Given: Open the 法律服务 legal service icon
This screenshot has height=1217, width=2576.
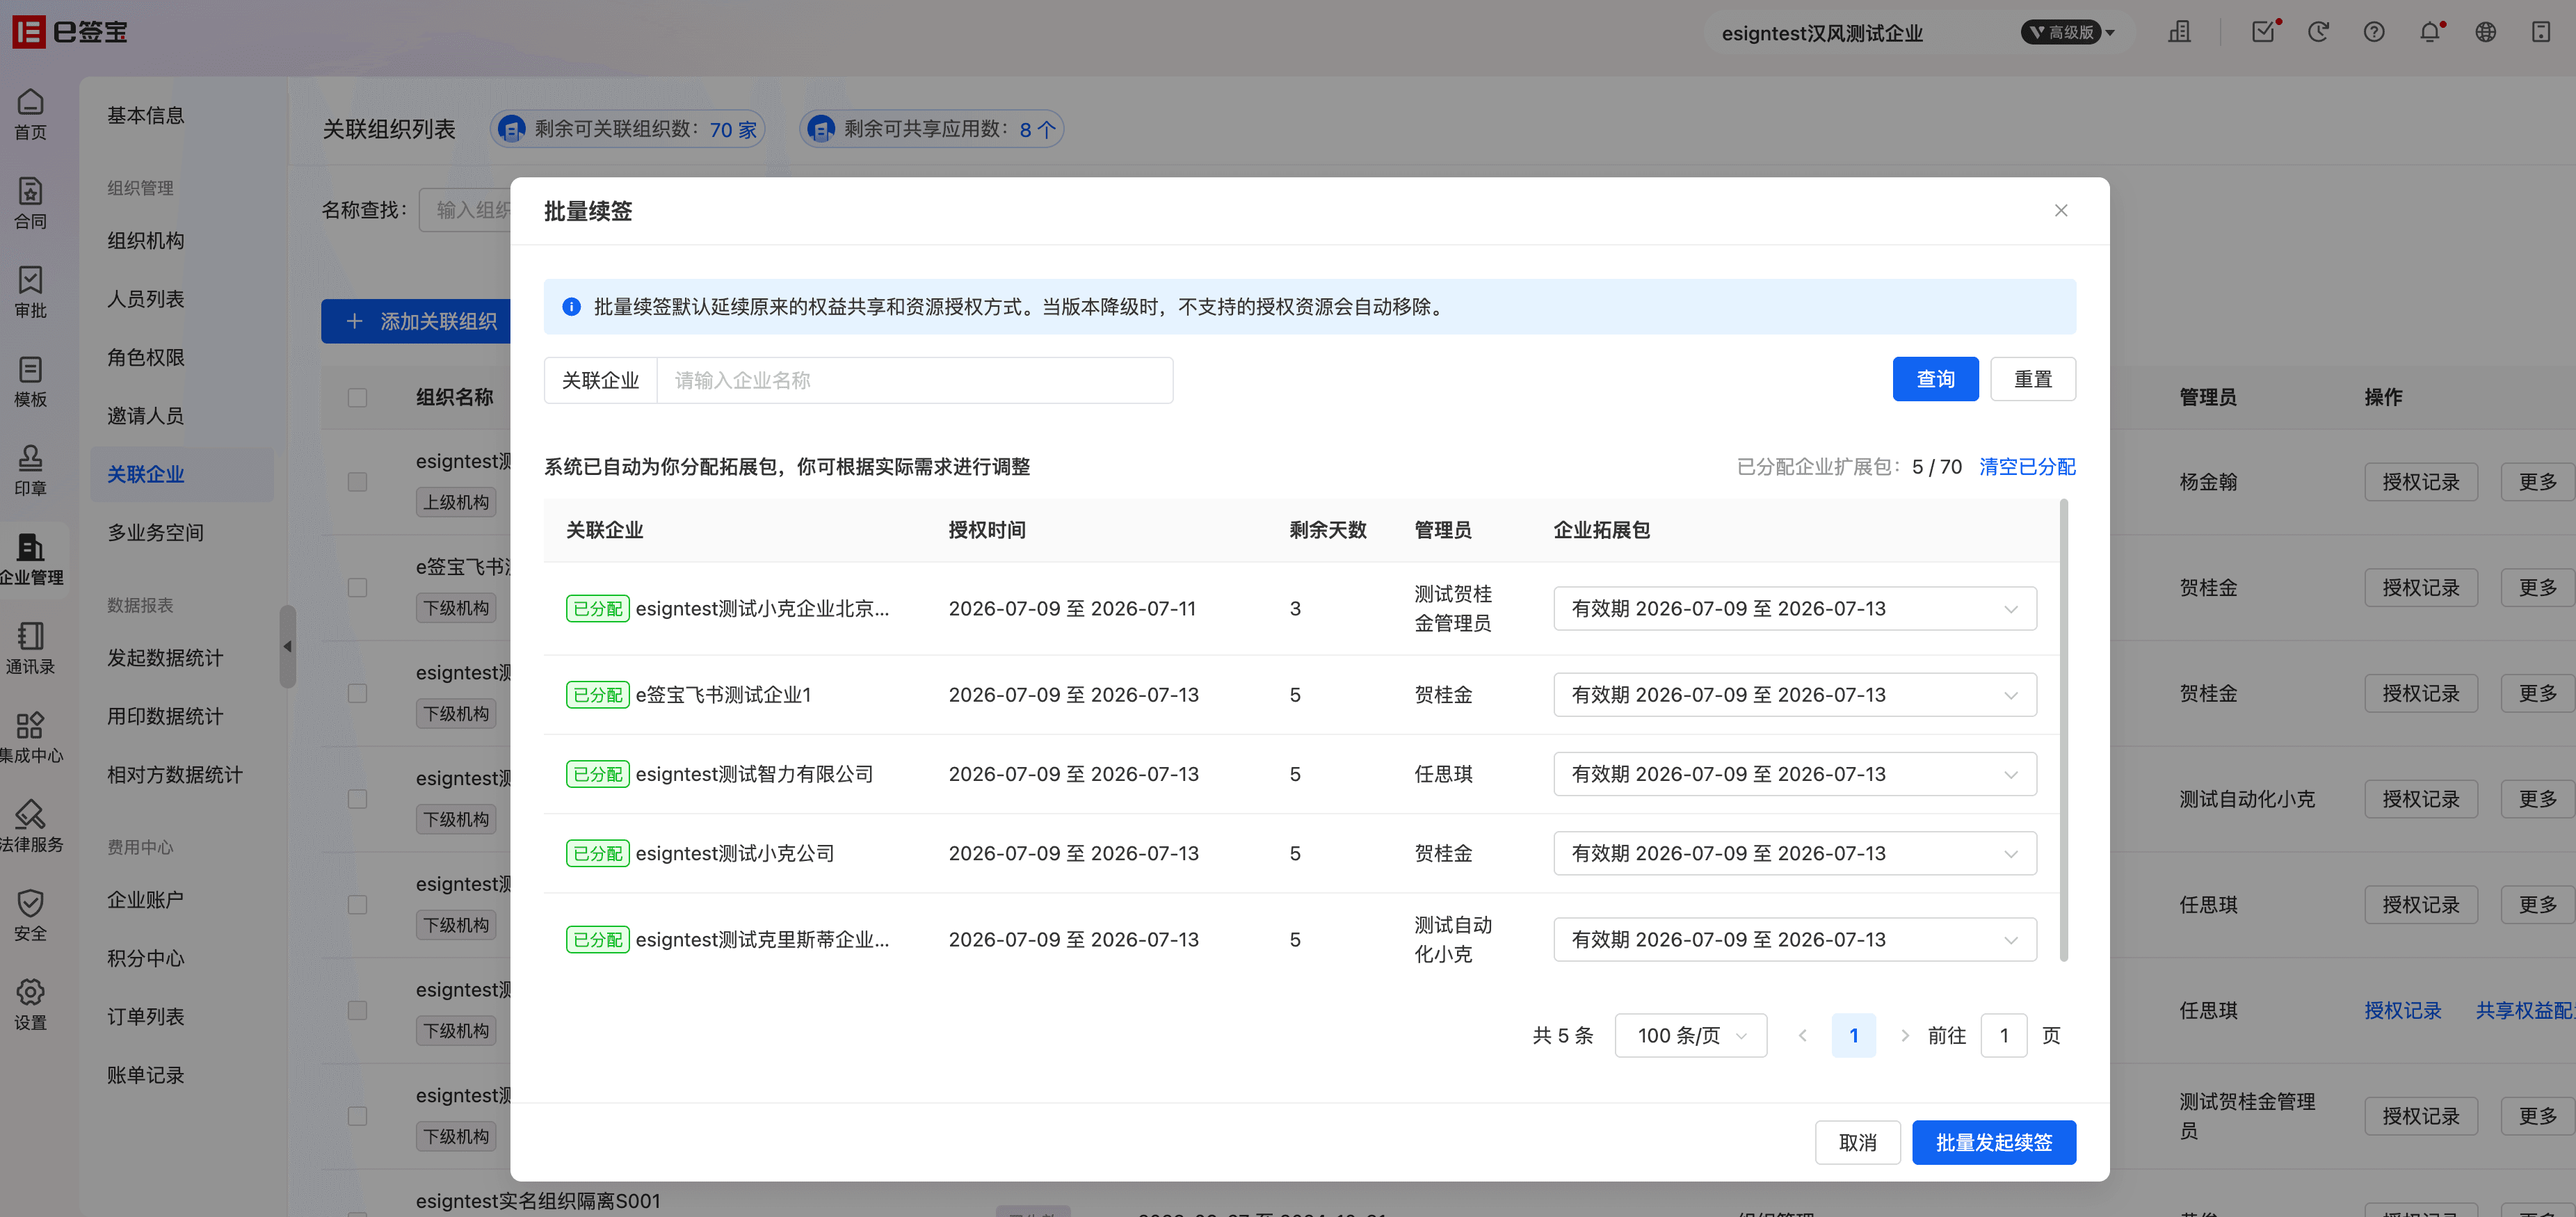Looking at the screenshot, I should (x=31, y=826).
